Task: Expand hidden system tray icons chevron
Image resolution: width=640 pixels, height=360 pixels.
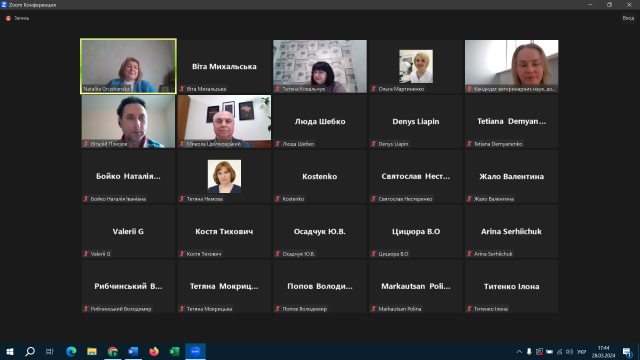Action: point(519,352)
